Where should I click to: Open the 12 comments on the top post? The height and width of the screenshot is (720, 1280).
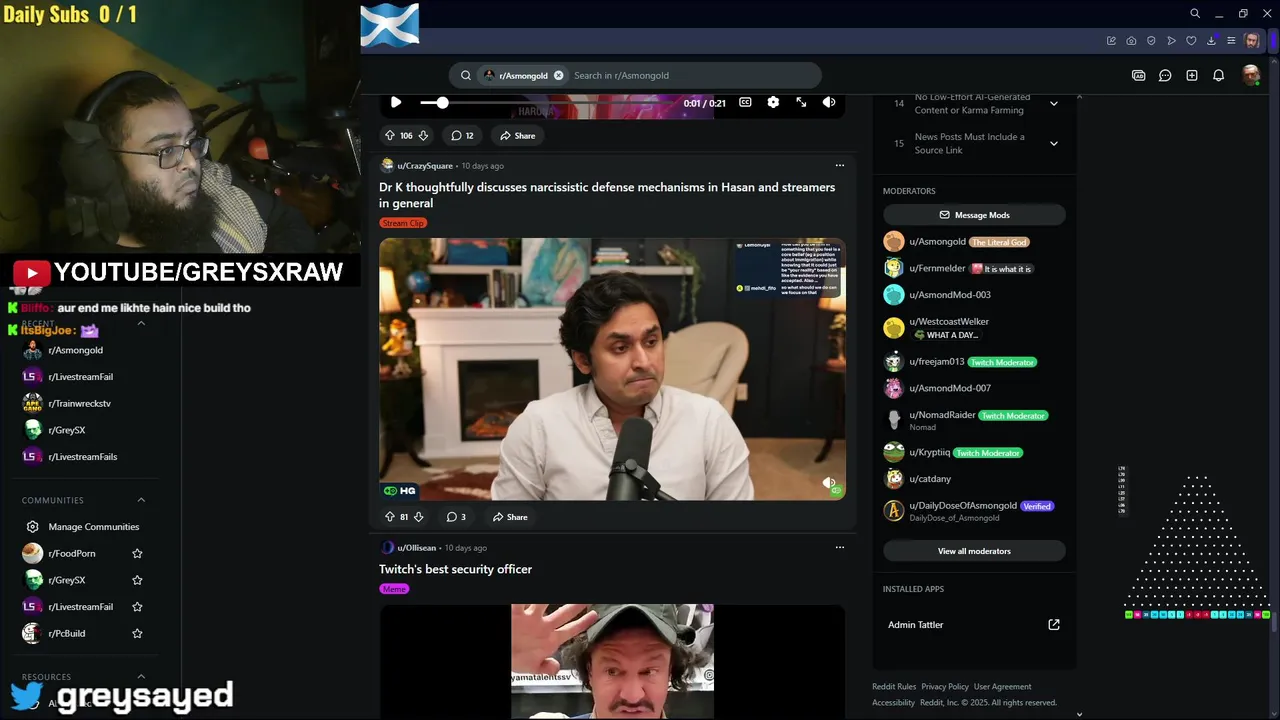point(462,135)
